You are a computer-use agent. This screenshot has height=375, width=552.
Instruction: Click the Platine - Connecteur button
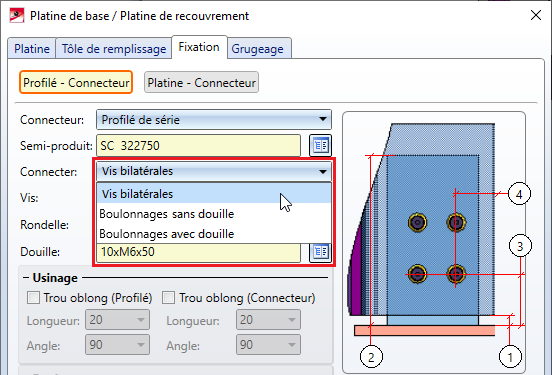click(201, 82)
